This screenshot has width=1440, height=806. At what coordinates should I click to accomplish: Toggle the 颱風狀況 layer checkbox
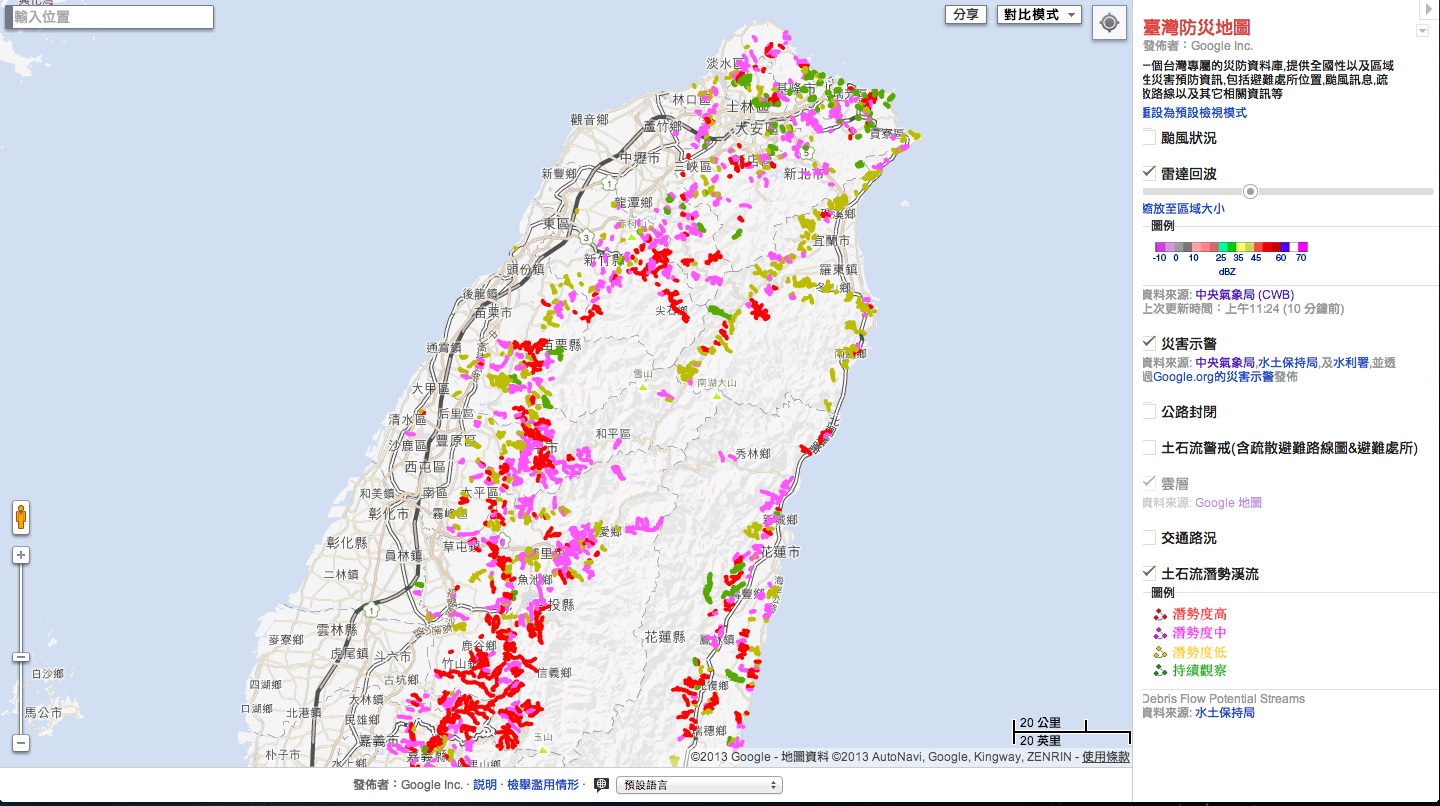click(1150, 137)
